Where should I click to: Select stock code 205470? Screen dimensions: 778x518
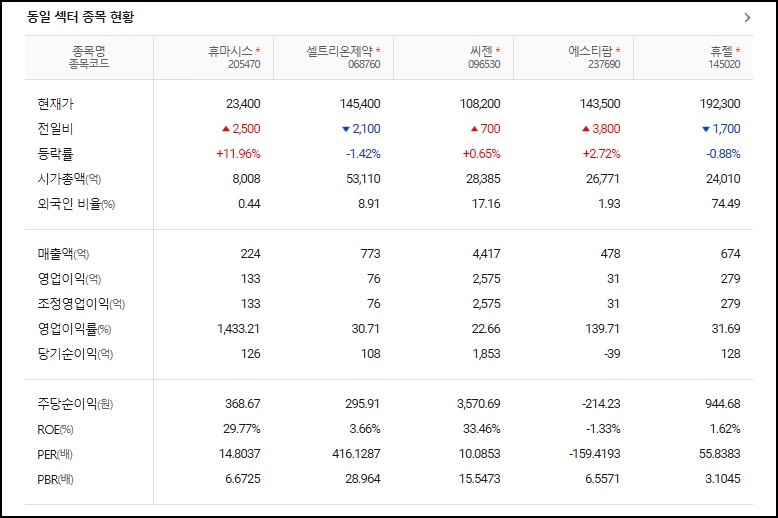[x=244, y=64]
